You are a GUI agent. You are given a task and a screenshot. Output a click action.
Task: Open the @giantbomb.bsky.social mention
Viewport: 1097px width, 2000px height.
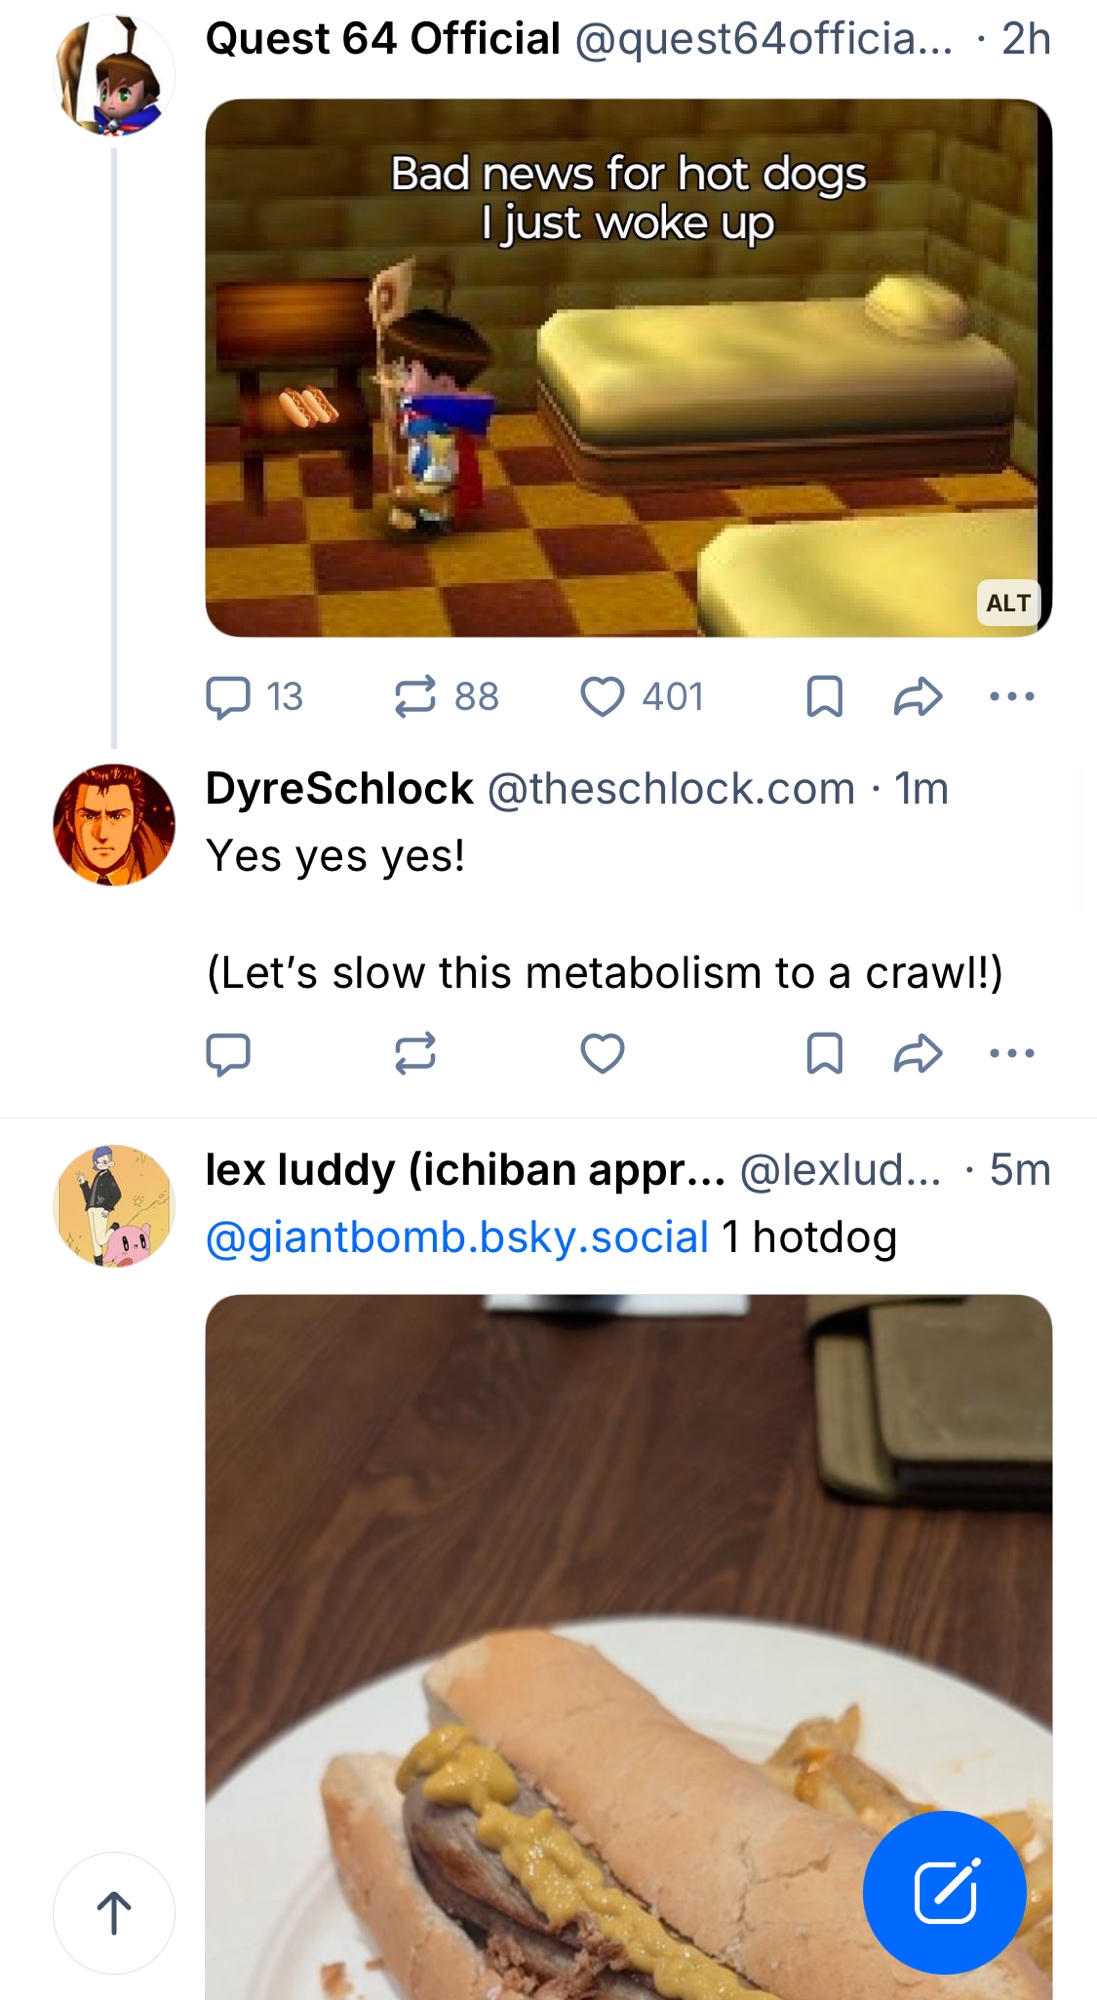[457, 1237]
